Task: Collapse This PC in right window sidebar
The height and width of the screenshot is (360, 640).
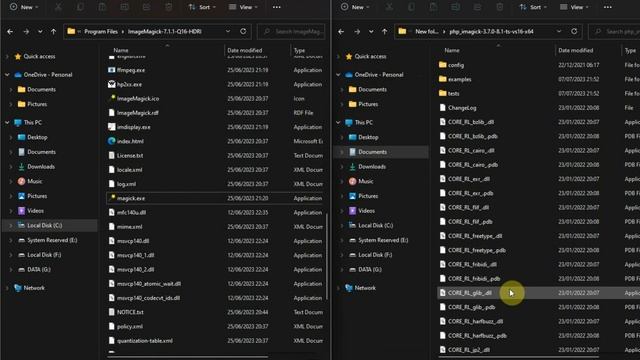Action: click(x=338, y=122)
